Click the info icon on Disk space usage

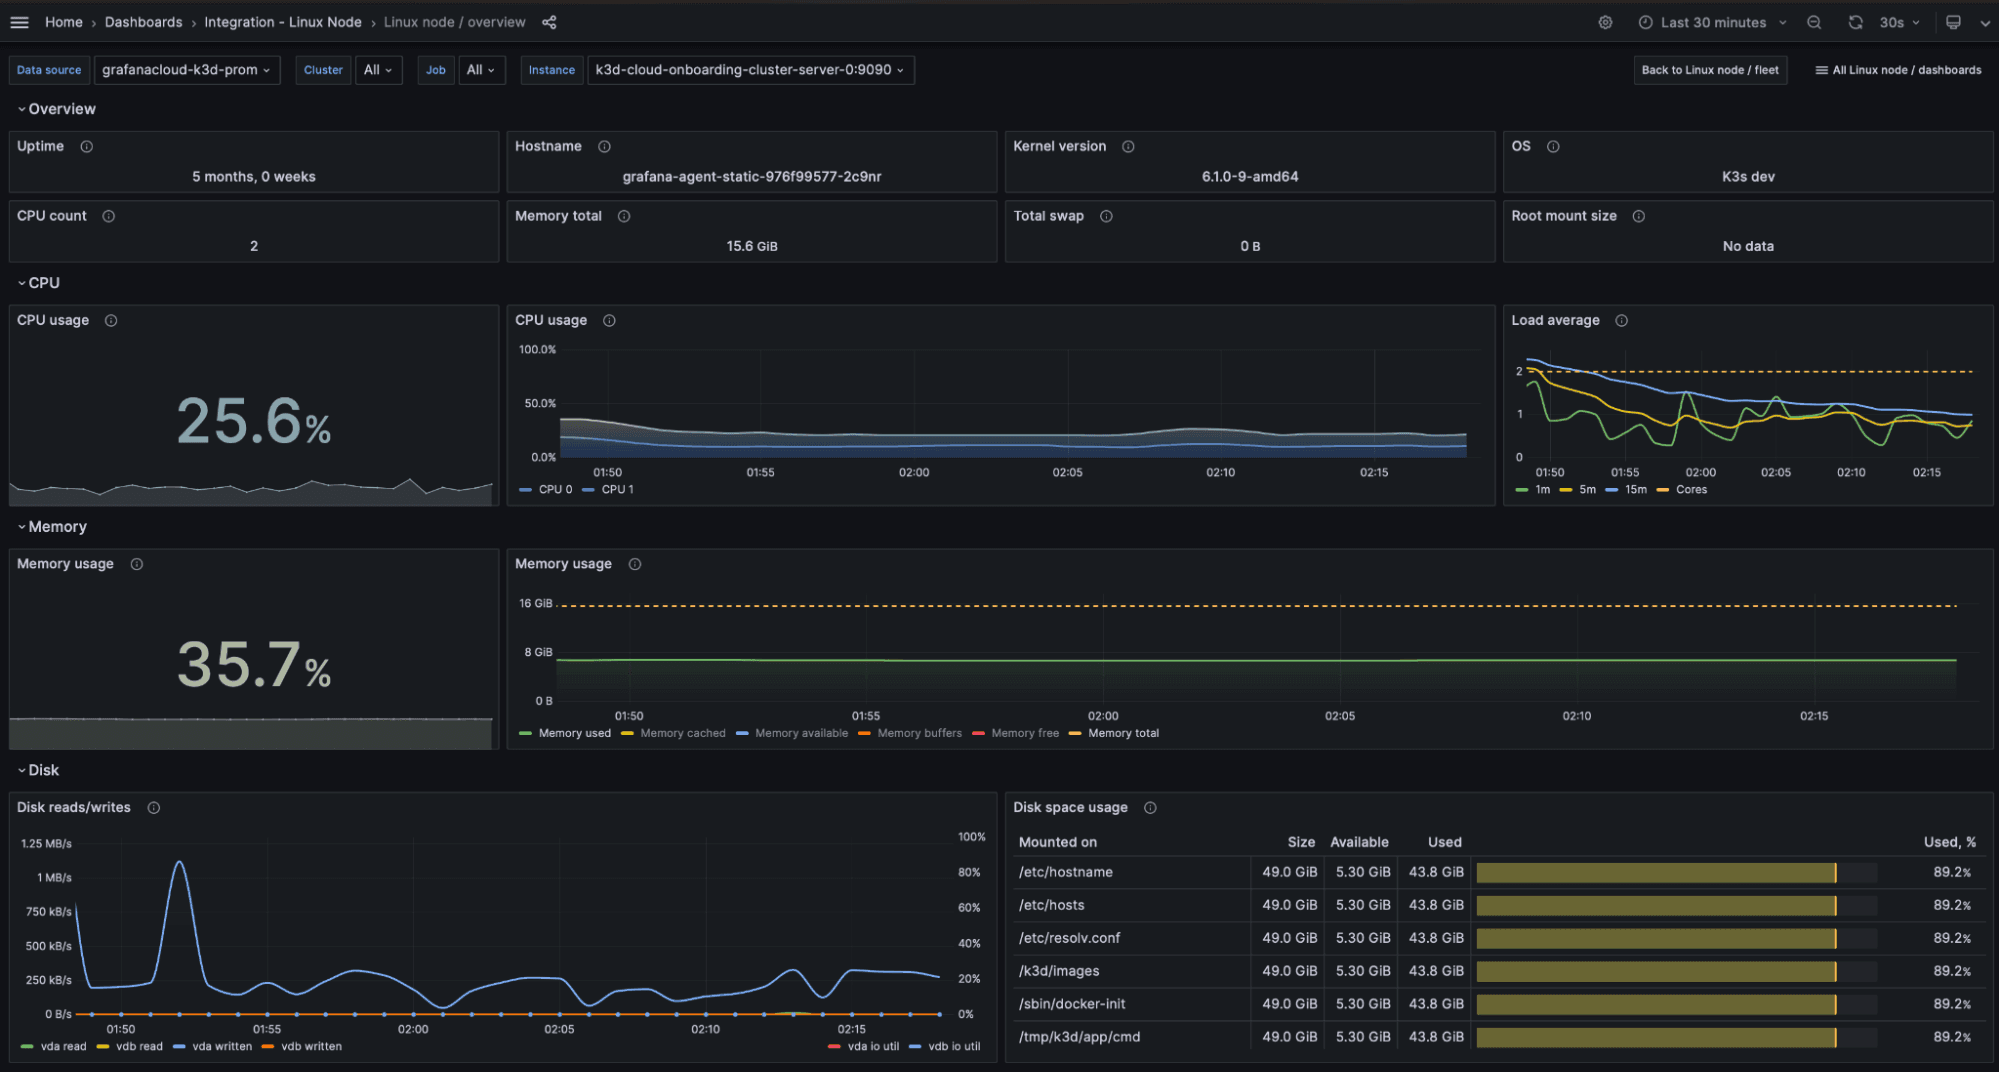click(1150, 807)
